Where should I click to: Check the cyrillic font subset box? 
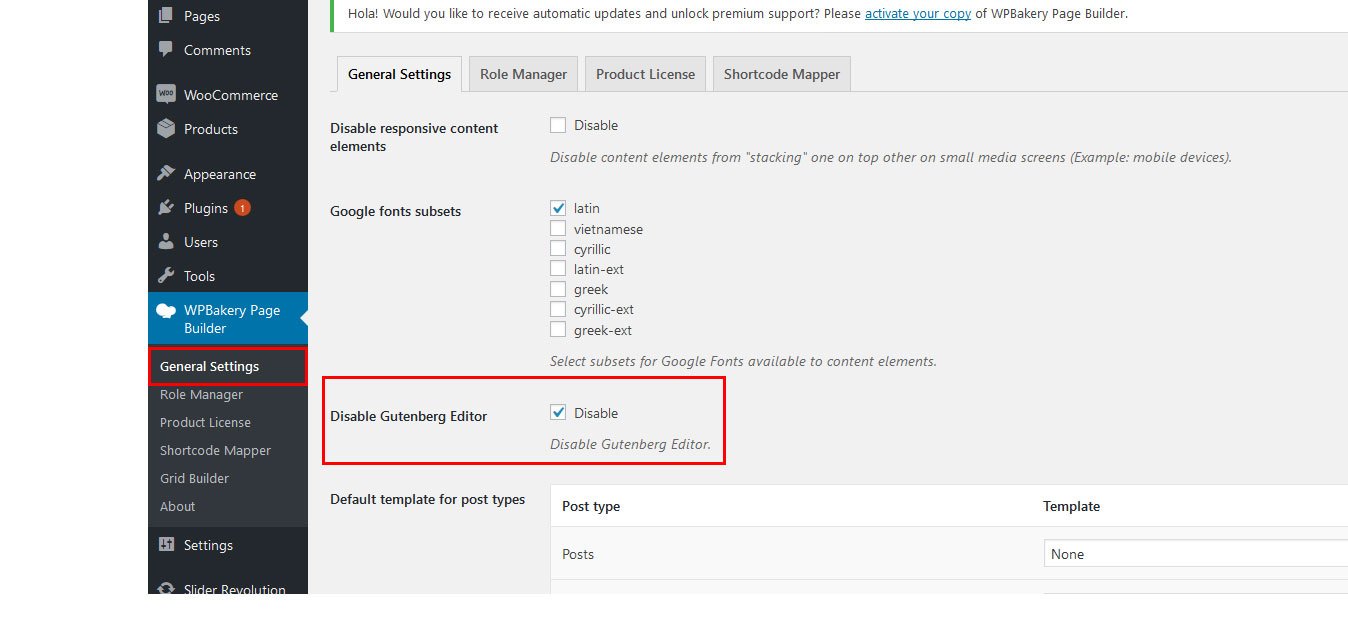click(x=558, y=249)
